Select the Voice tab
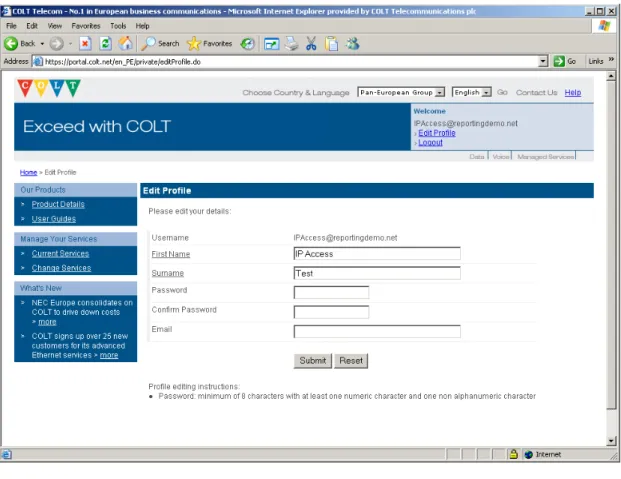This screenshot has height=479, width=621. (x=501, y=157)
